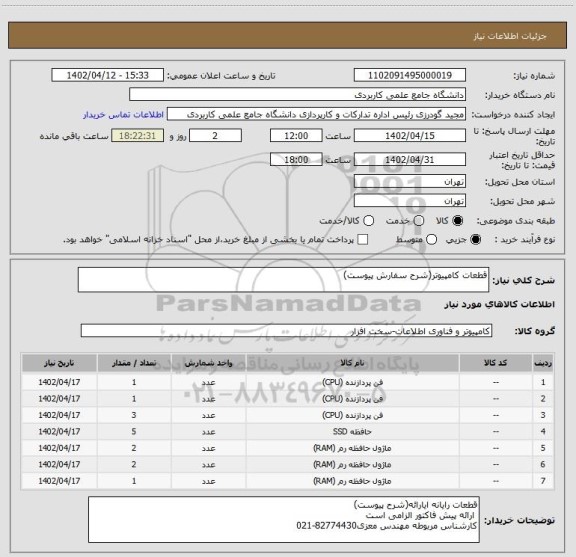This screenshot has height=557, width=576.
Task: Click the goods group field کامپیوتر و فناوری اطلاعات
Action: click(286, 331)
